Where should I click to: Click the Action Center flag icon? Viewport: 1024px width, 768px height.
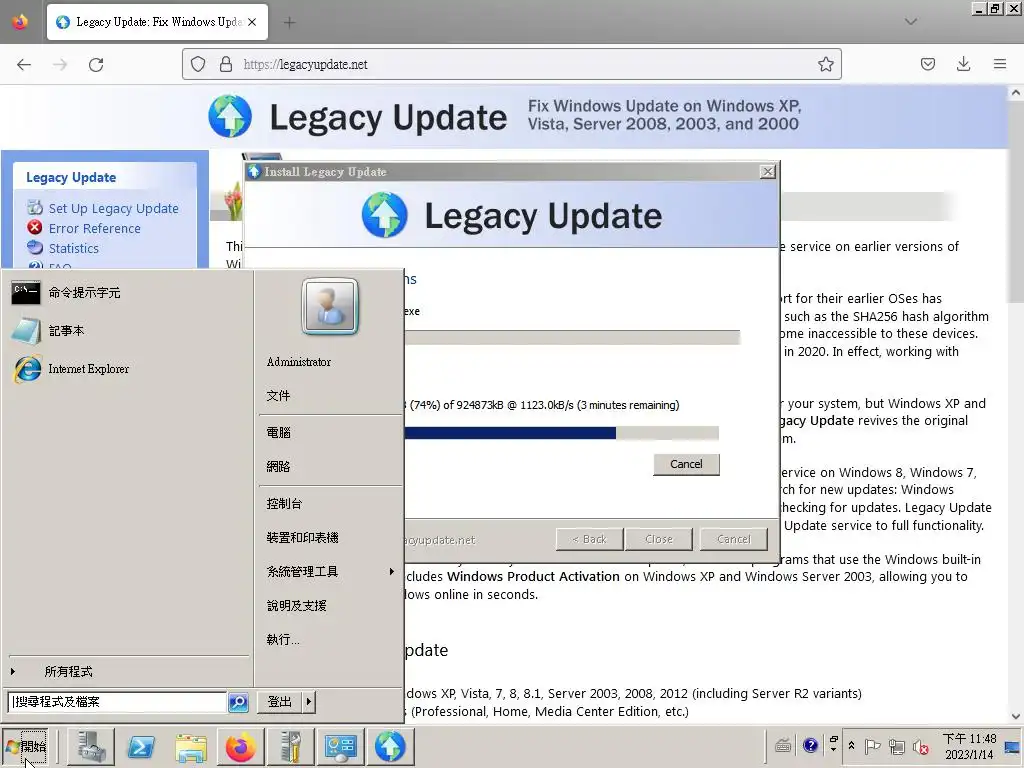click(872, 746)
